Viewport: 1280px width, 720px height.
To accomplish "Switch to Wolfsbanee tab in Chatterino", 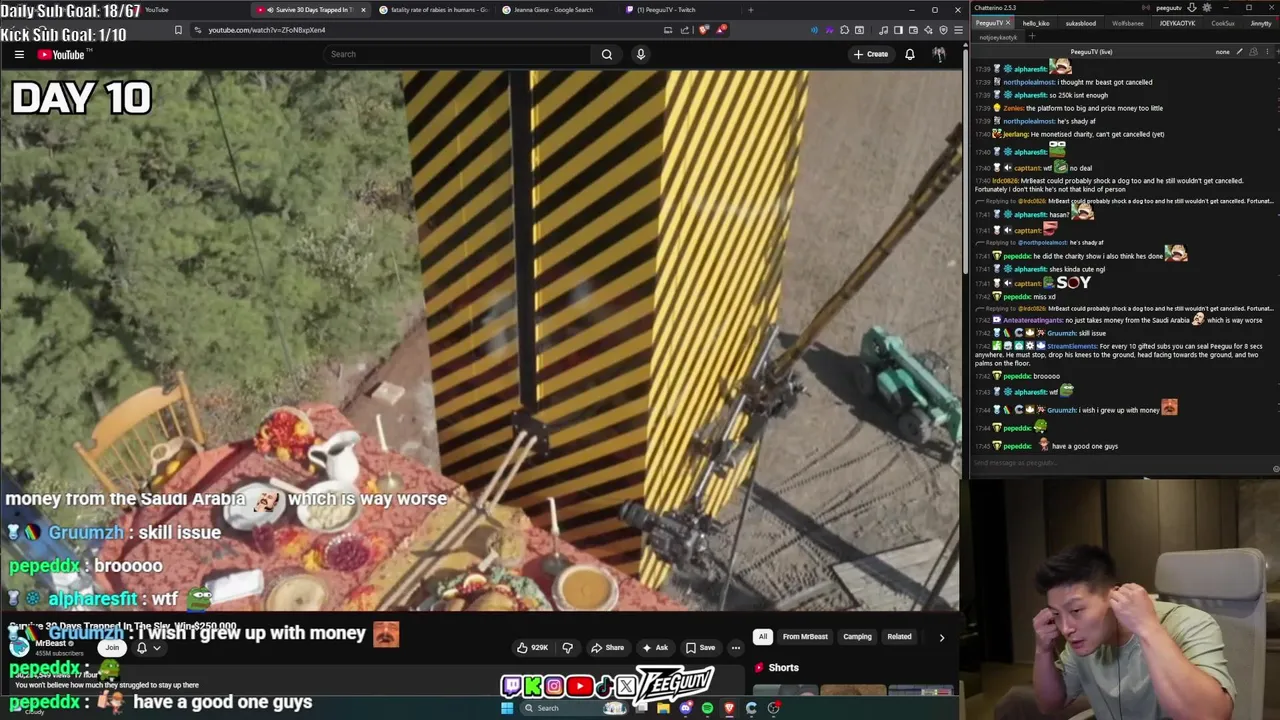I will pos(1128,23).
